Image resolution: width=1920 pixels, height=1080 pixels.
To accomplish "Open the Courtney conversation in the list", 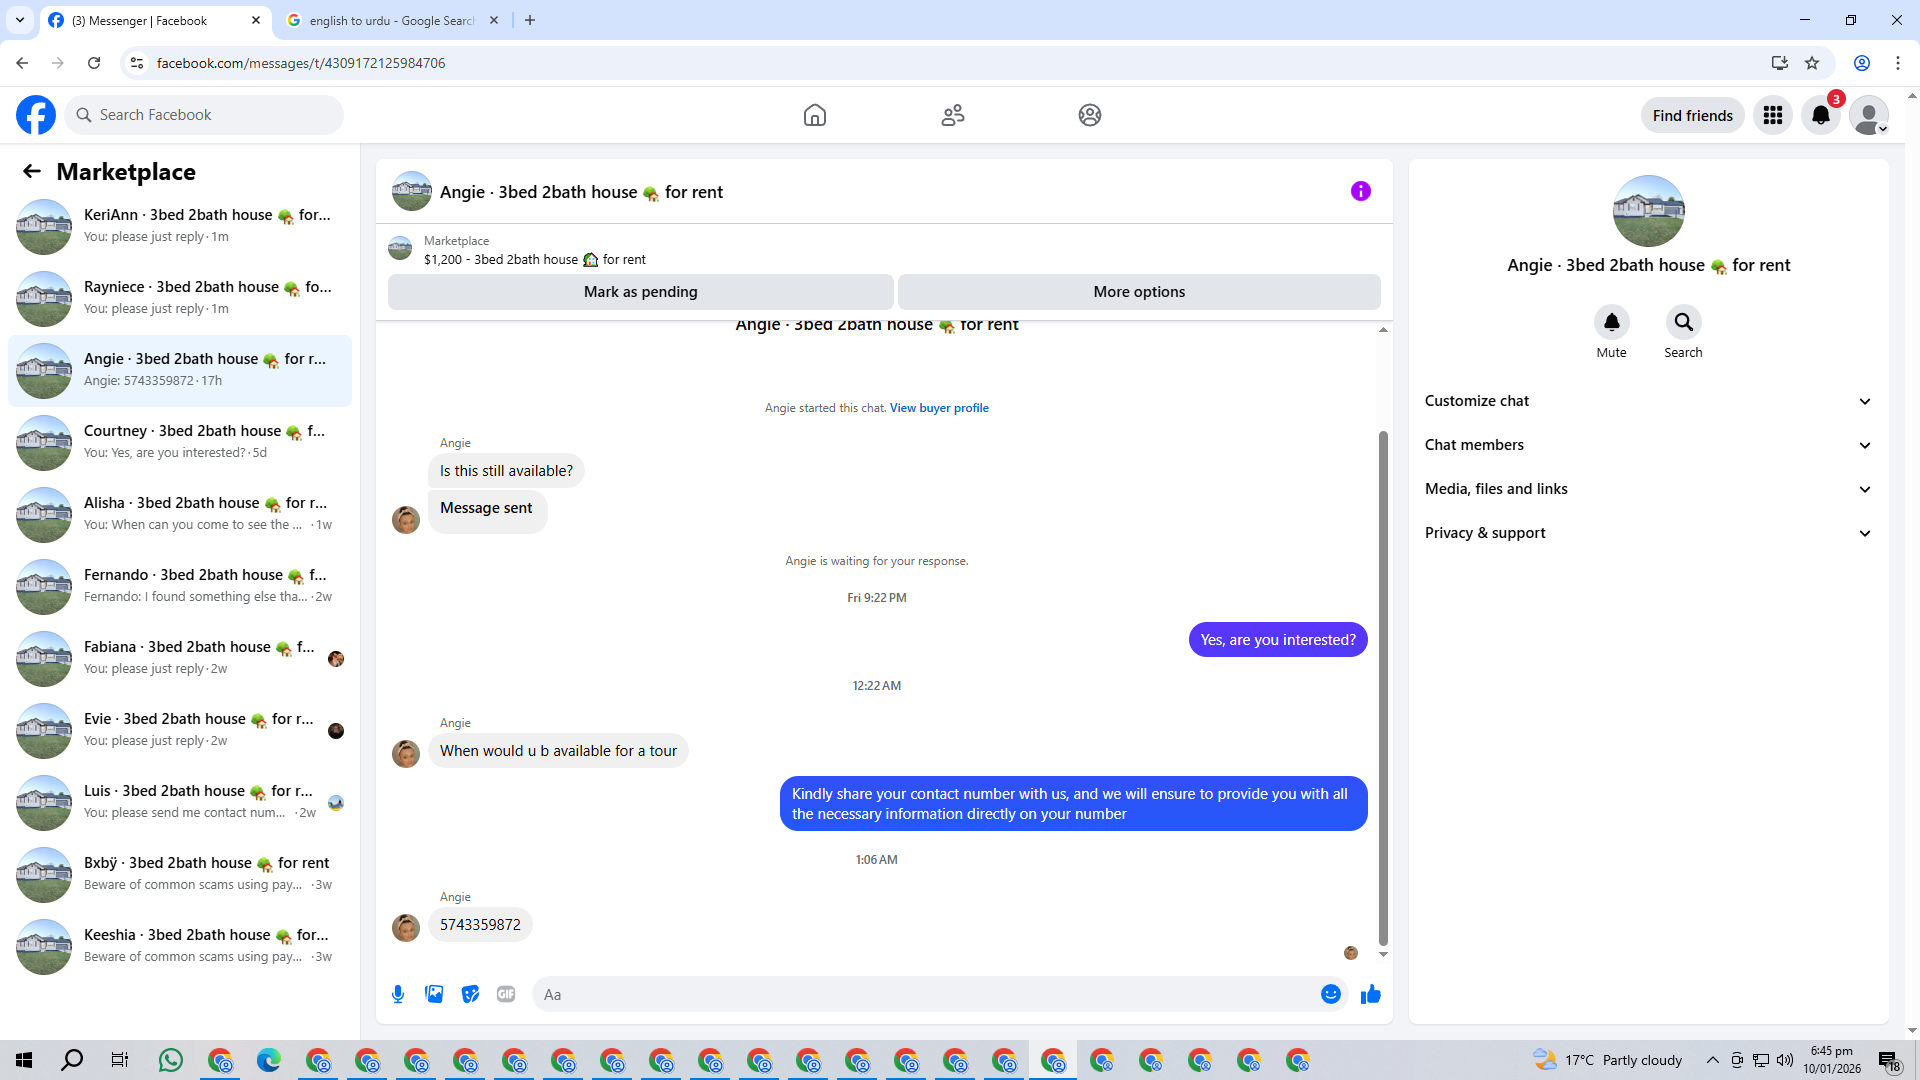I will point(180,442).
